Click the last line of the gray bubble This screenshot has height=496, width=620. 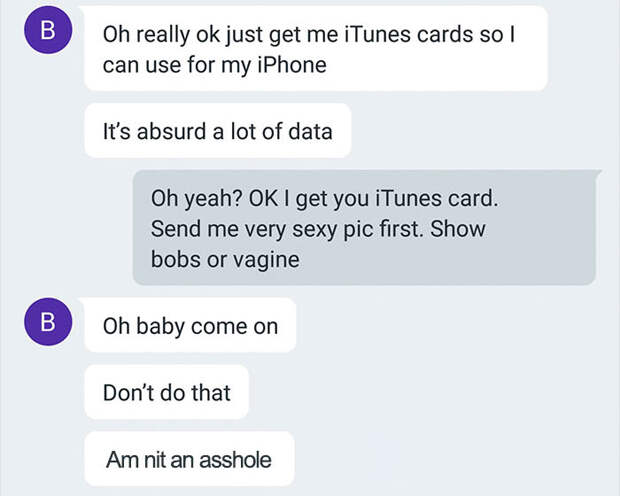point(225,260)
